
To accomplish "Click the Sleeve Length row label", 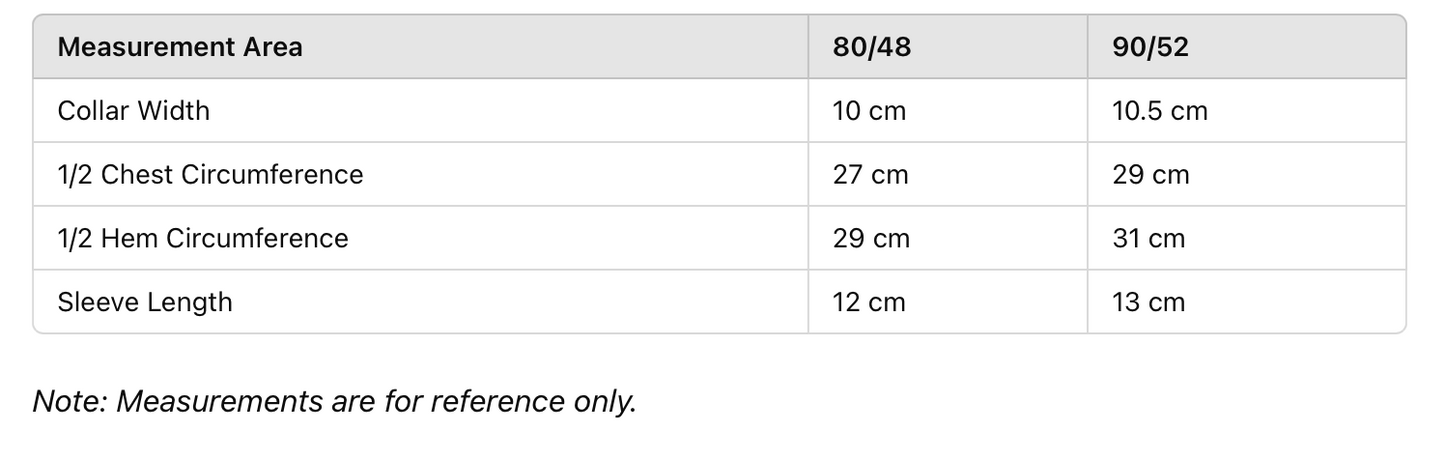I will click(x=145, y=302).
